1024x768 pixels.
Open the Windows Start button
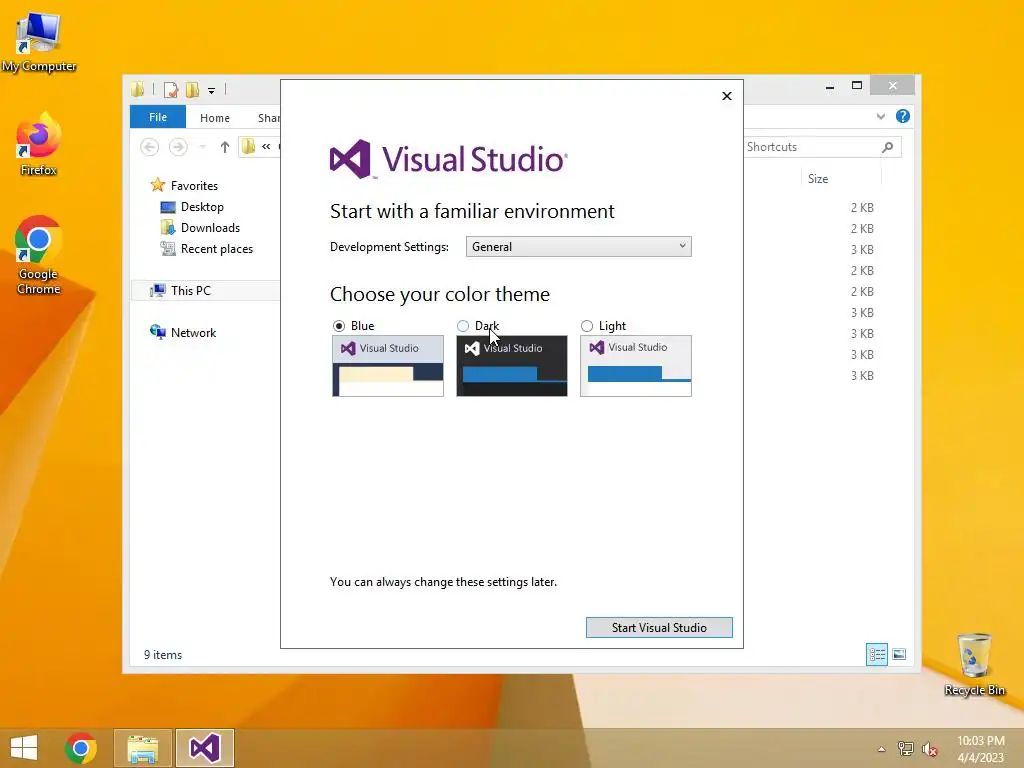(24, 748)
